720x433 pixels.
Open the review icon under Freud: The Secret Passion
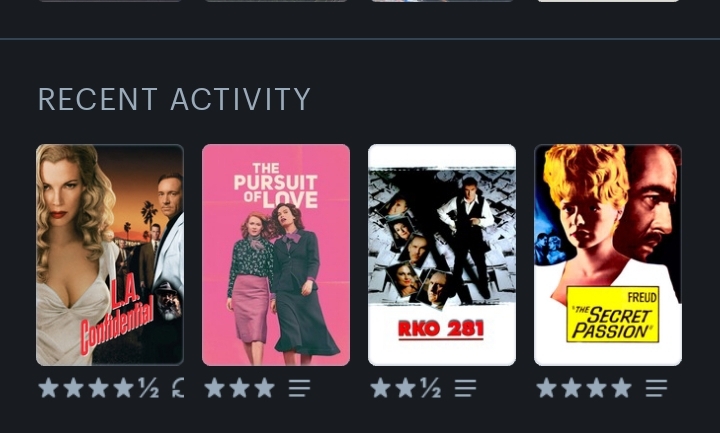656,388
